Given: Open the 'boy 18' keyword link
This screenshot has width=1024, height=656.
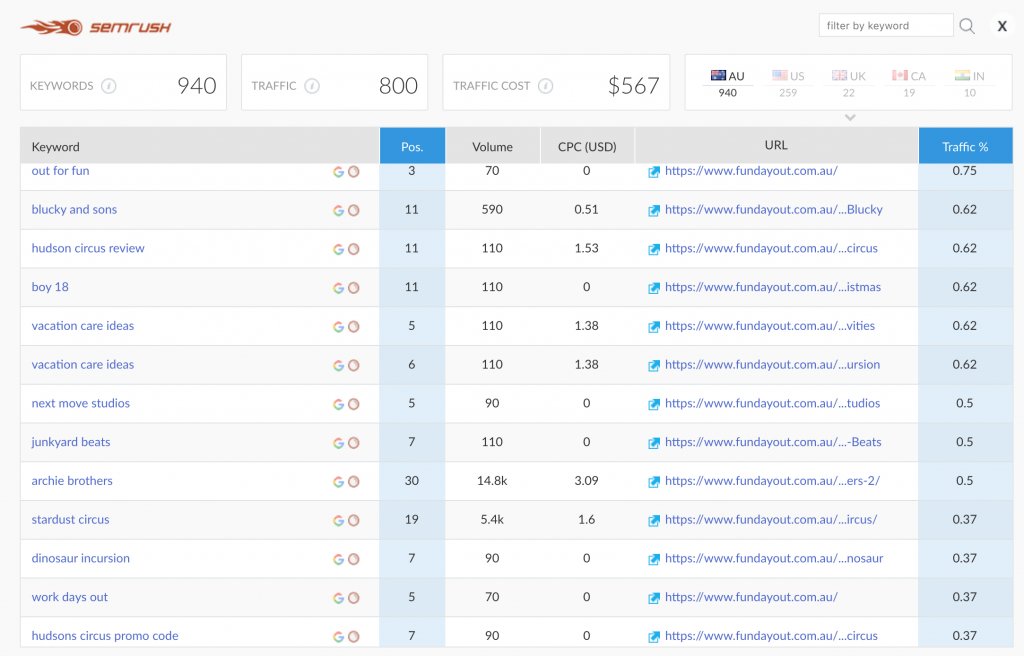Looking at the screenshot, I should [x=50, y=287].
